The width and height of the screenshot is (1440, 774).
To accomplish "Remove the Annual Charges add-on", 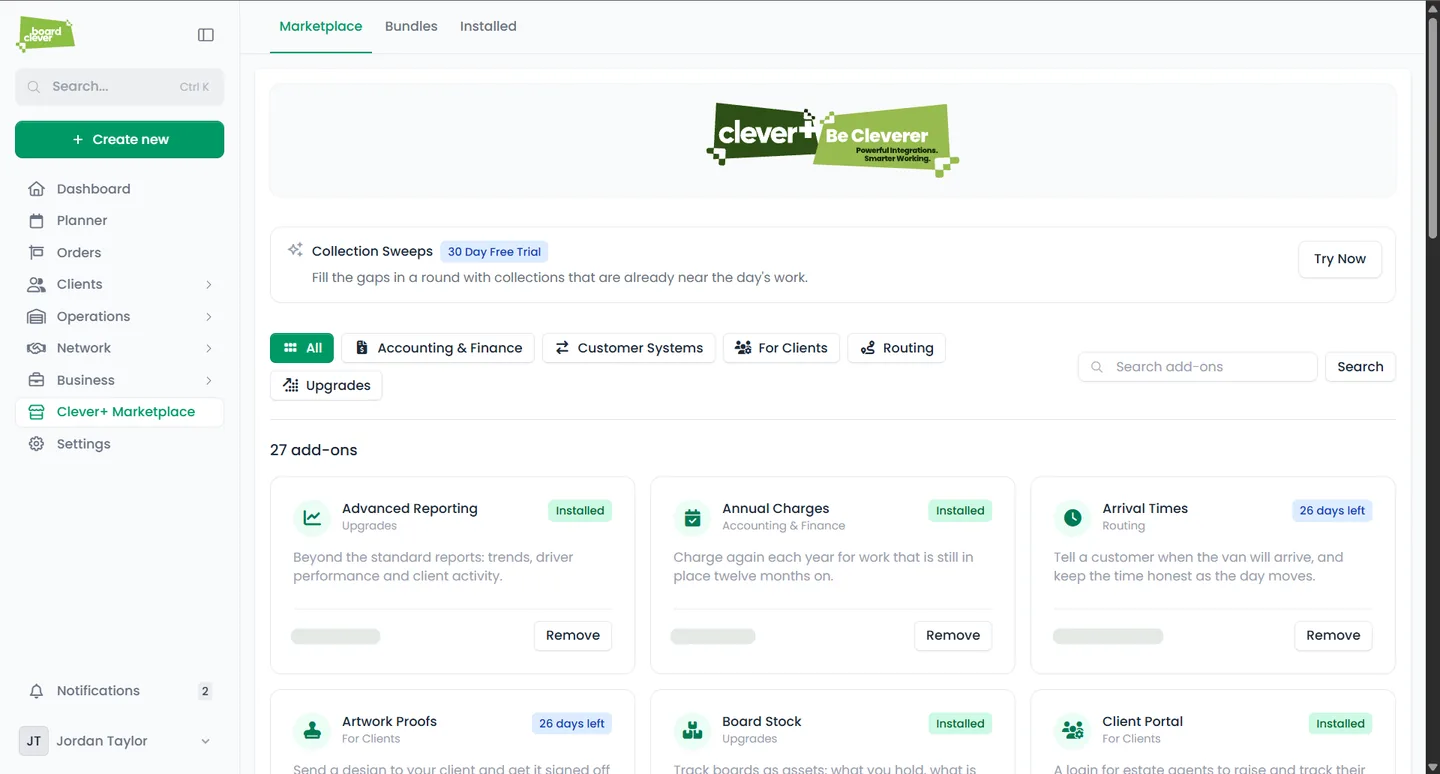I will (953, 636).
